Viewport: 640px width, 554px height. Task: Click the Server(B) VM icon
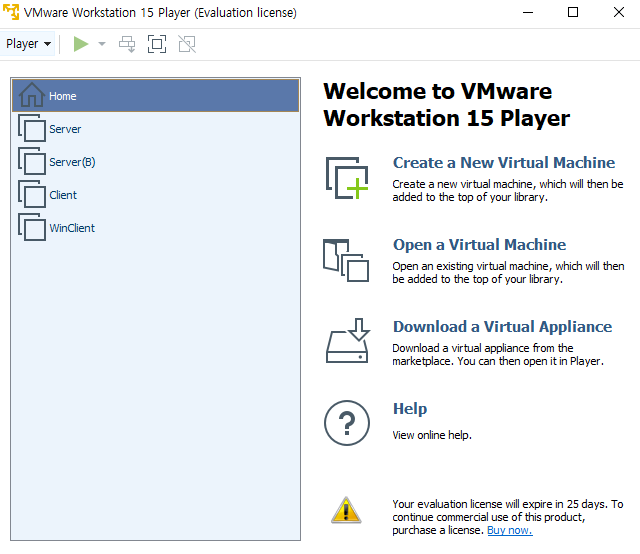[32, 161]
